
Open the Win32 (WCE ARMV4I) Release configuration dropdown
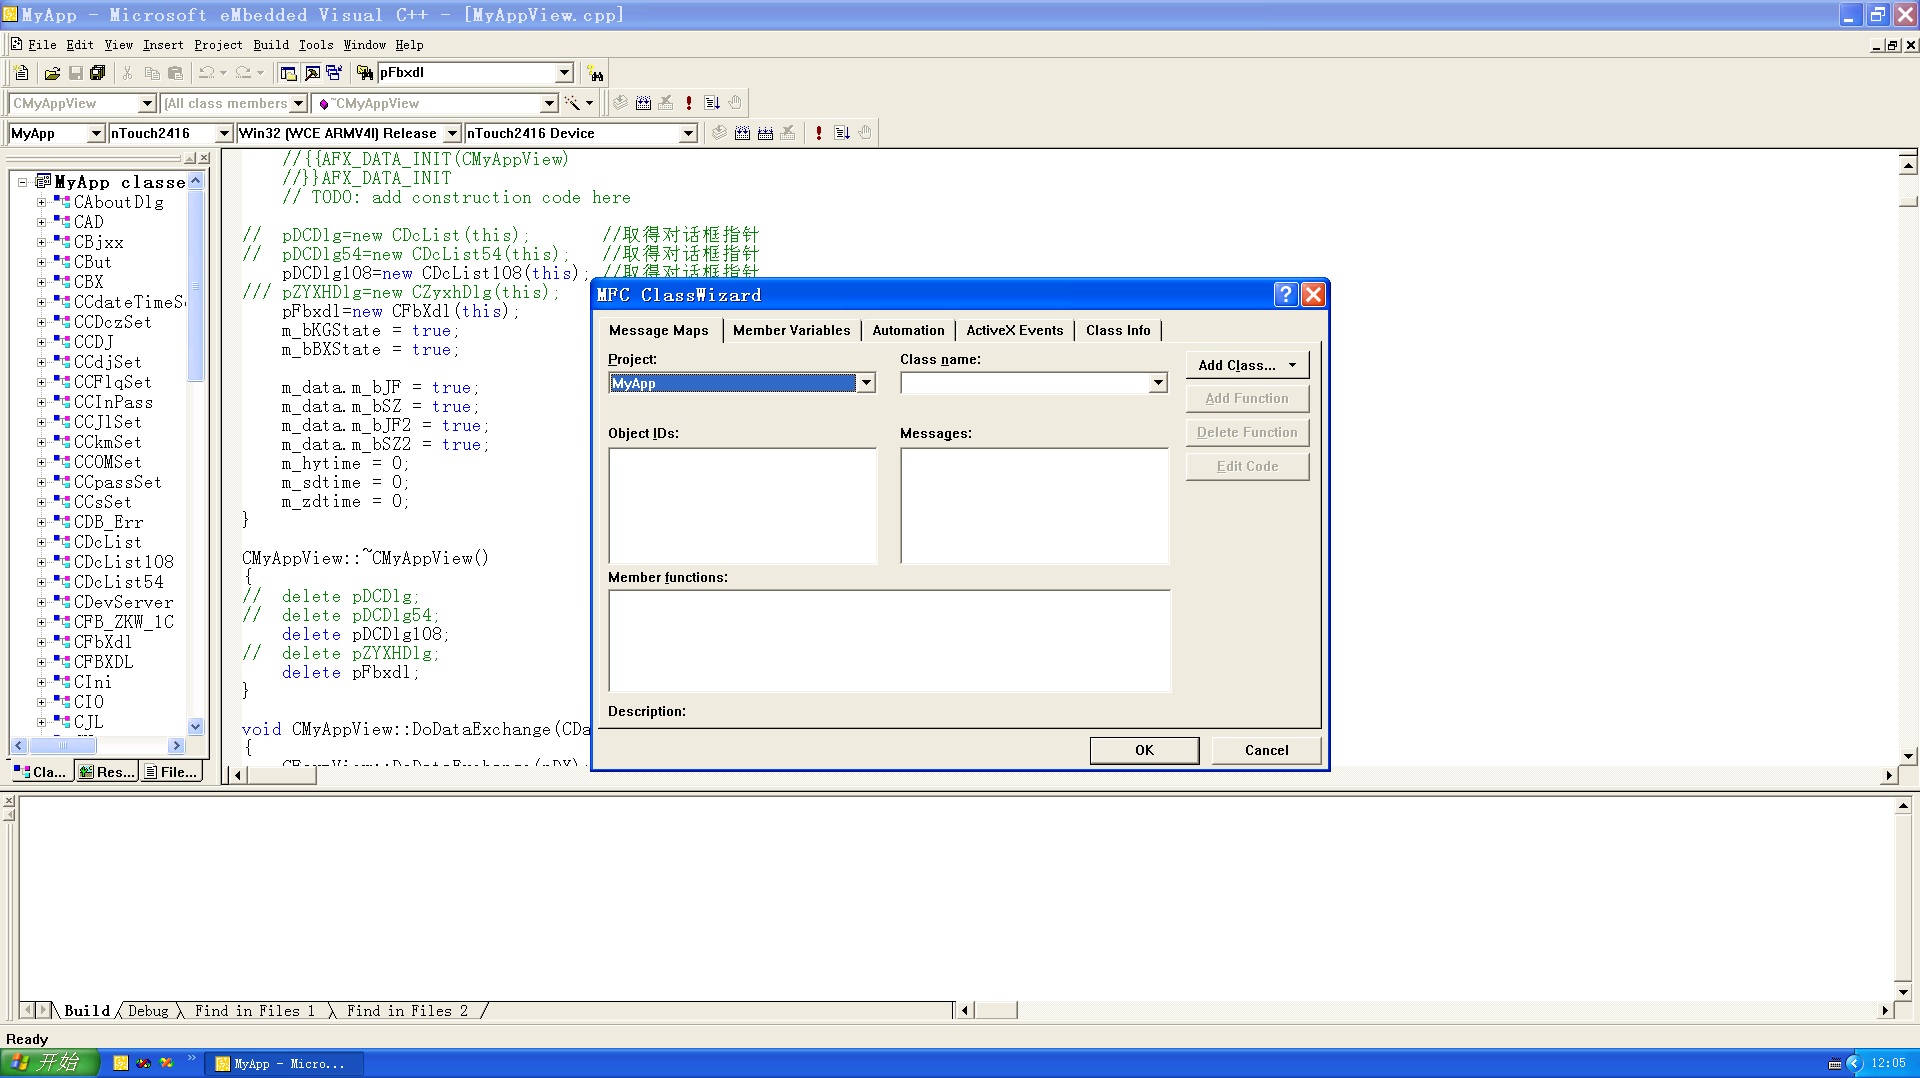452,133
